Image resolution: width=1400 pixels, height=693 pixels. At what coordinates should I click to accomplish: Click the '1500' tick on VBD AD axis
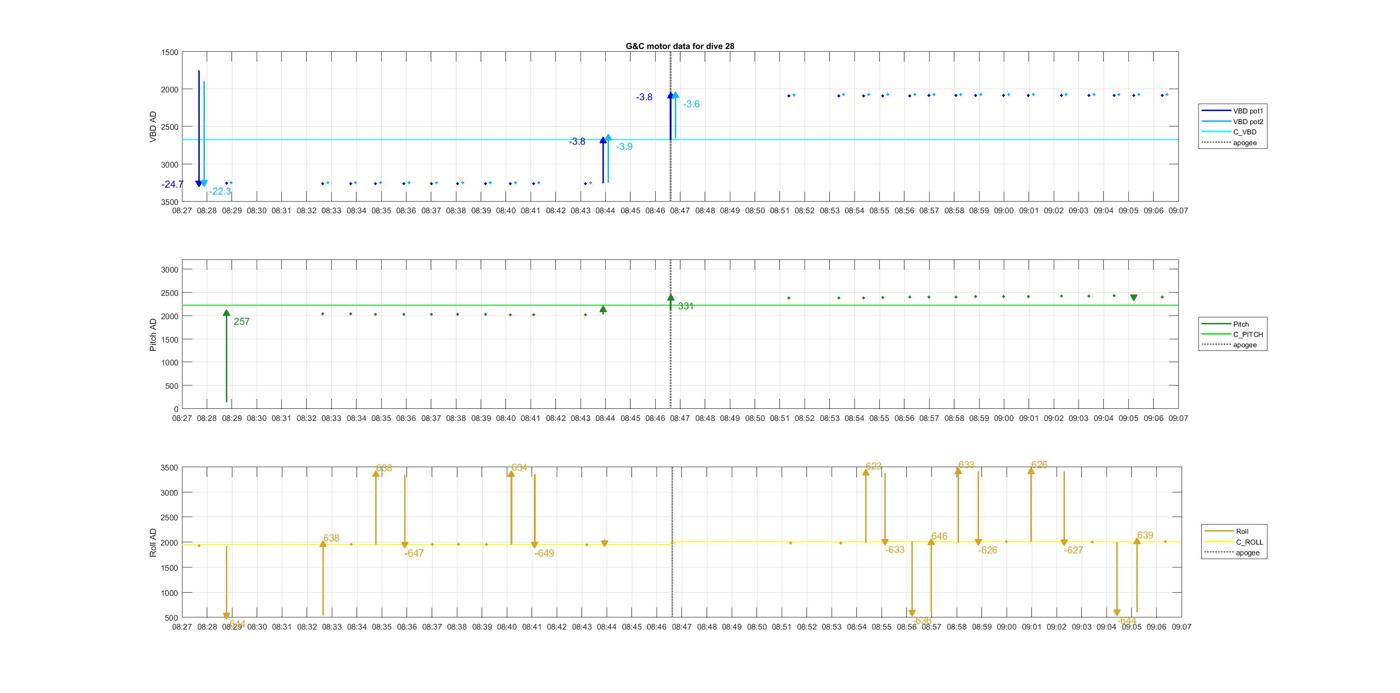(170, 52)
